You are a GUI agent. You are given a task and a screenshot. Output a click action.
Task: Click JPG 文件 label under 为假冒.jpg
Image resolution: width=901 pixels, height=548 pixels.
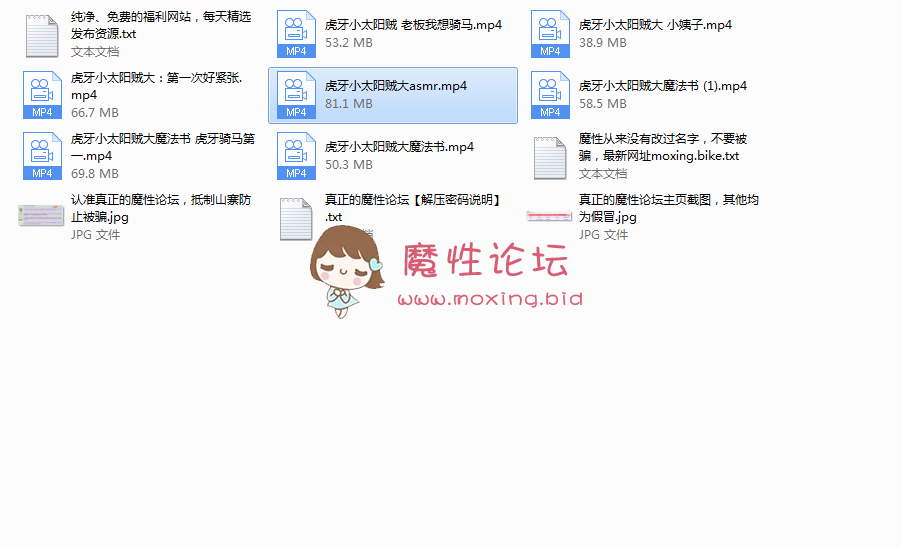[603, 234]
